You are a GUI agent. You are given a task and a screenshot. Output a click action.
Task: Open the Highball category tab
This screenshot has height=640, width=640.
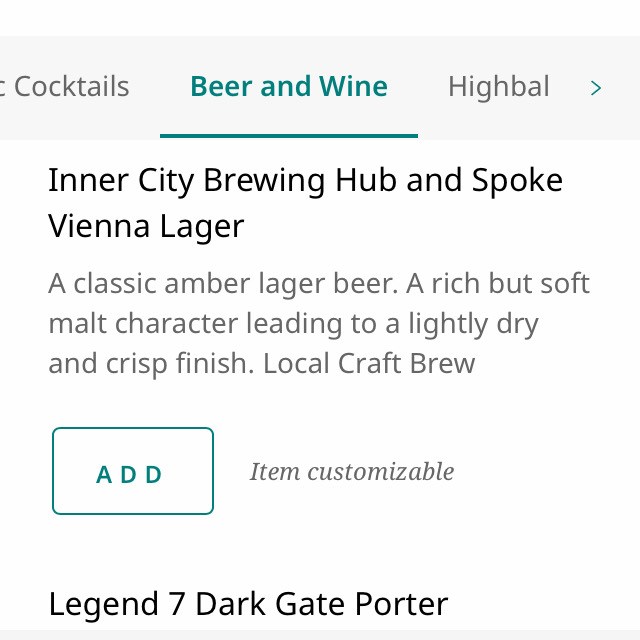coord(498,87)
